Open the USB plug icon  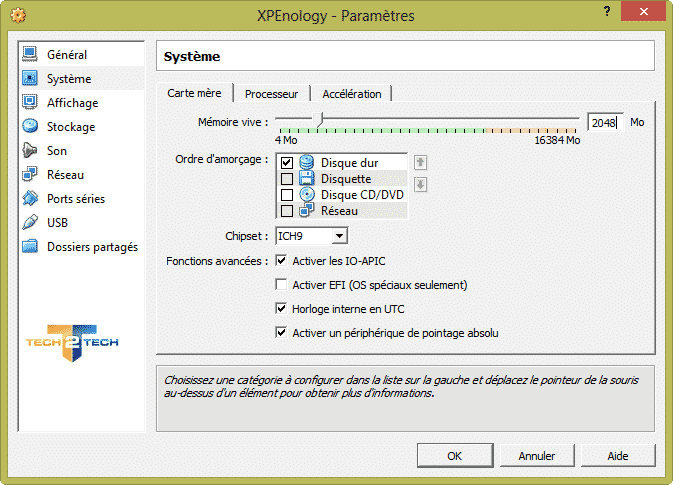pyautogui.click(x=30, y=222)
